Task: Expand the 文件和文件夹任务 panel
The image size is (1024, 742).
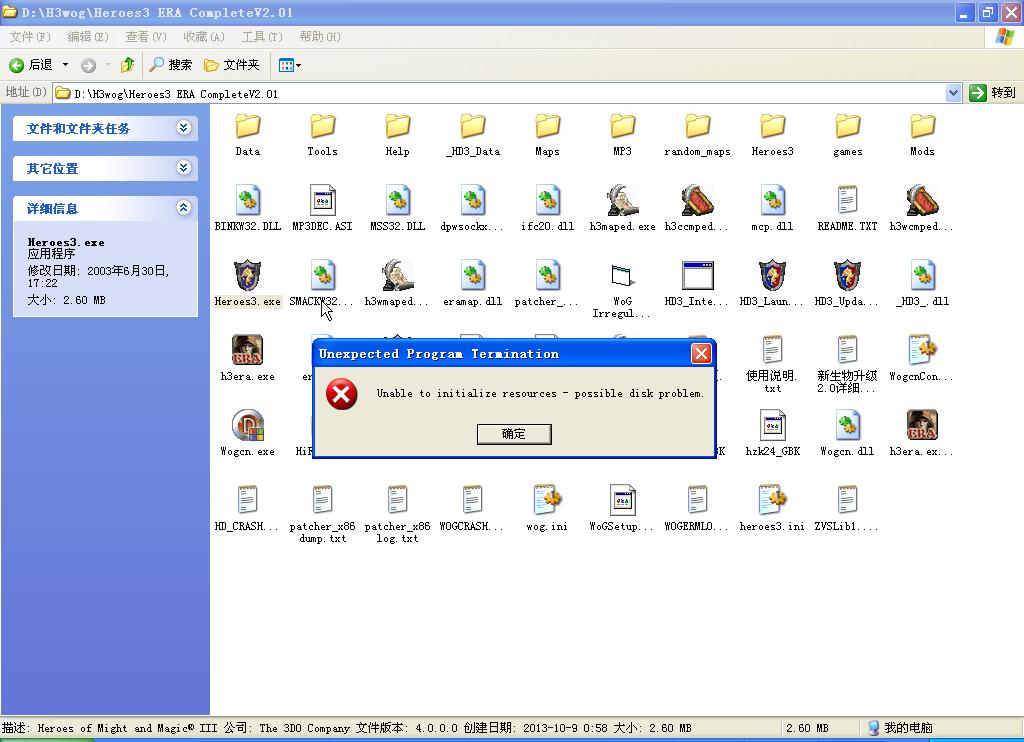Action: point(183,128)
